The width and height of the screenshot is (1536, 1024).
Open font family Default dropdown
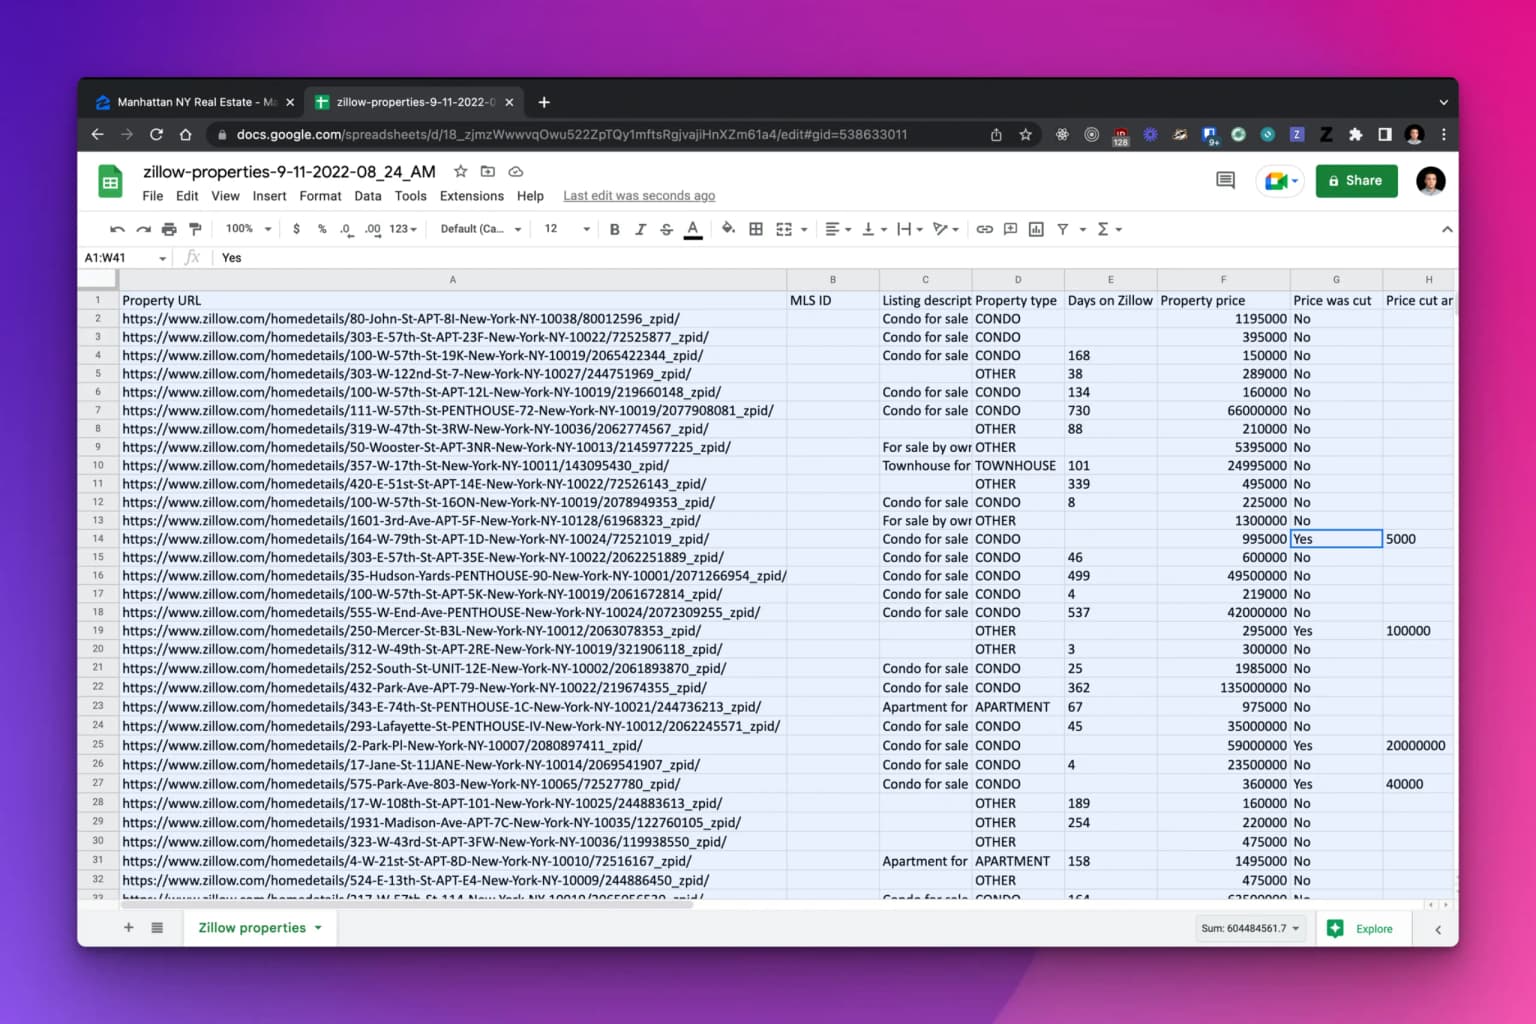click(x=481, y=229)
